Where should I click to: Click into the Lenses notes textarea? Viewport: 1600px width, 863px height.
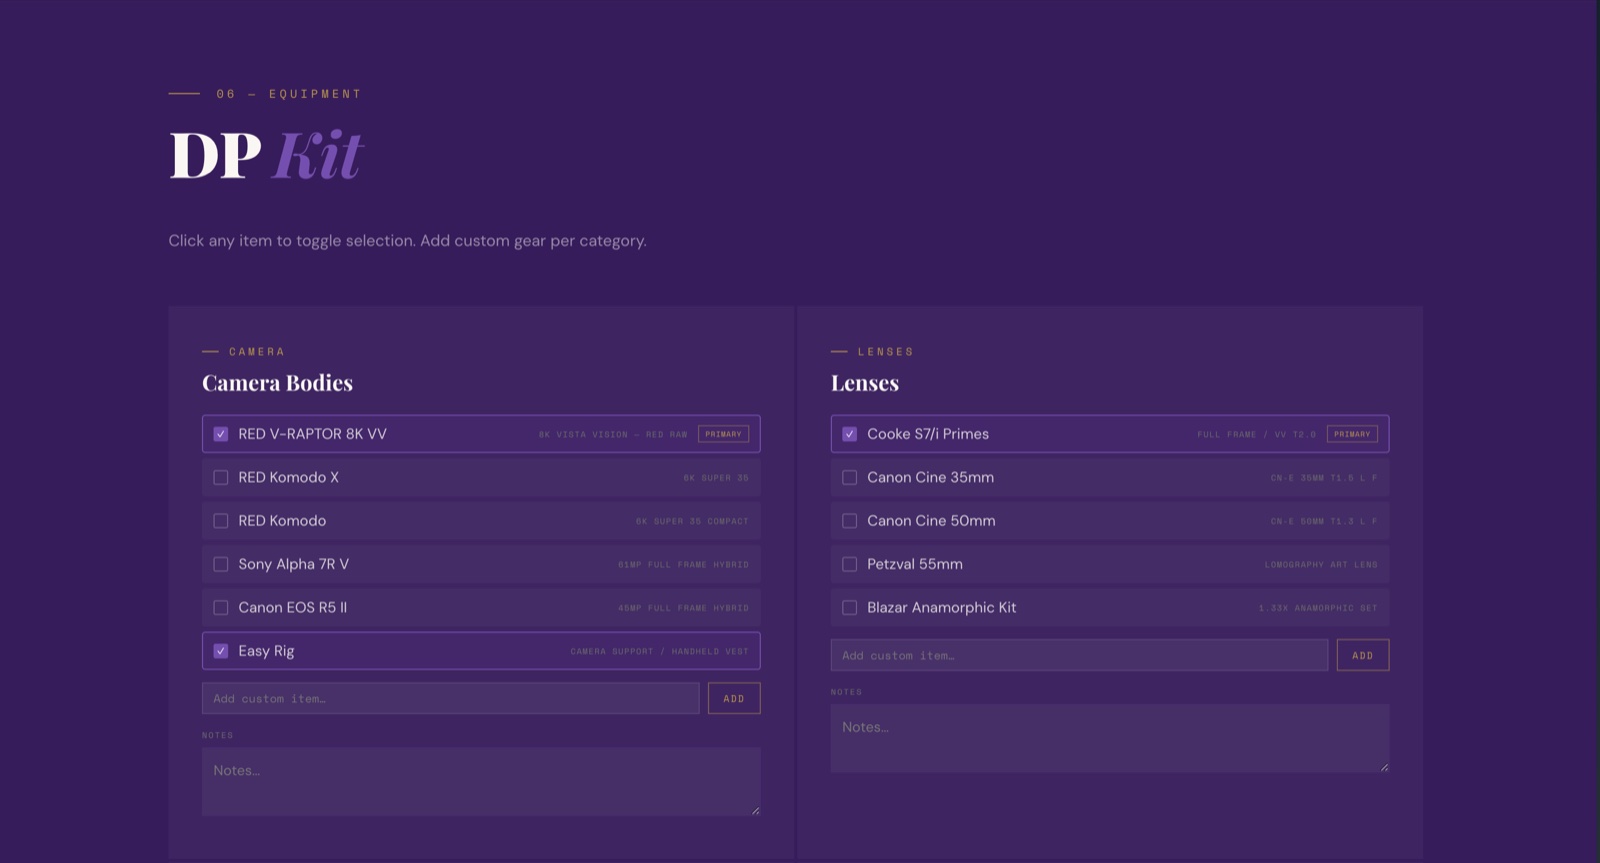click(1109, 738)
